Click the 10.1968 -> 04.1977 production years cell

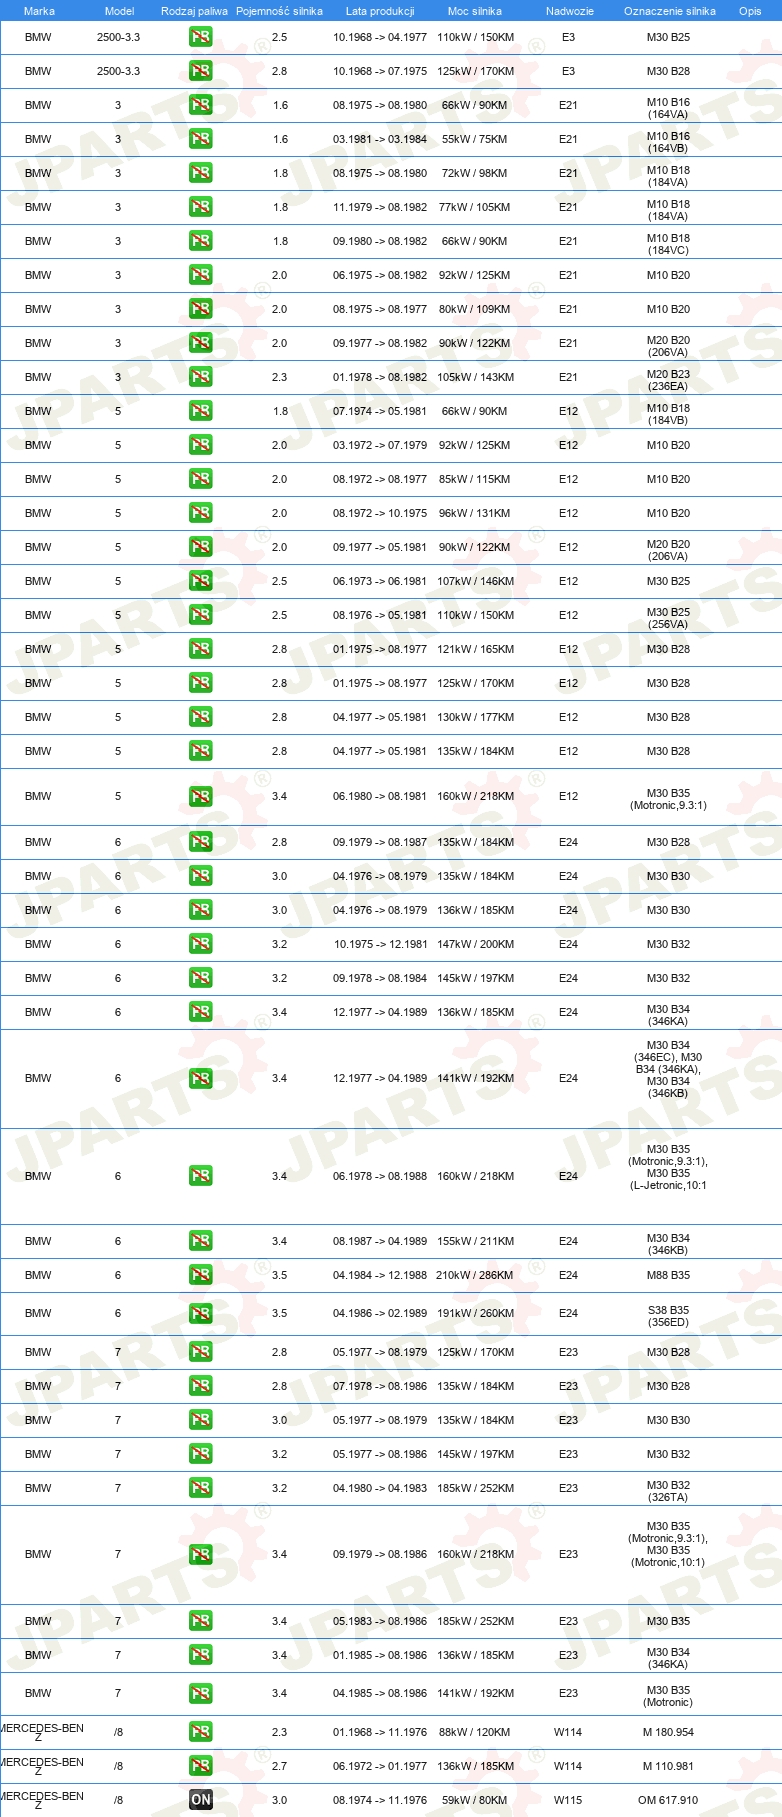pos(380,37)
